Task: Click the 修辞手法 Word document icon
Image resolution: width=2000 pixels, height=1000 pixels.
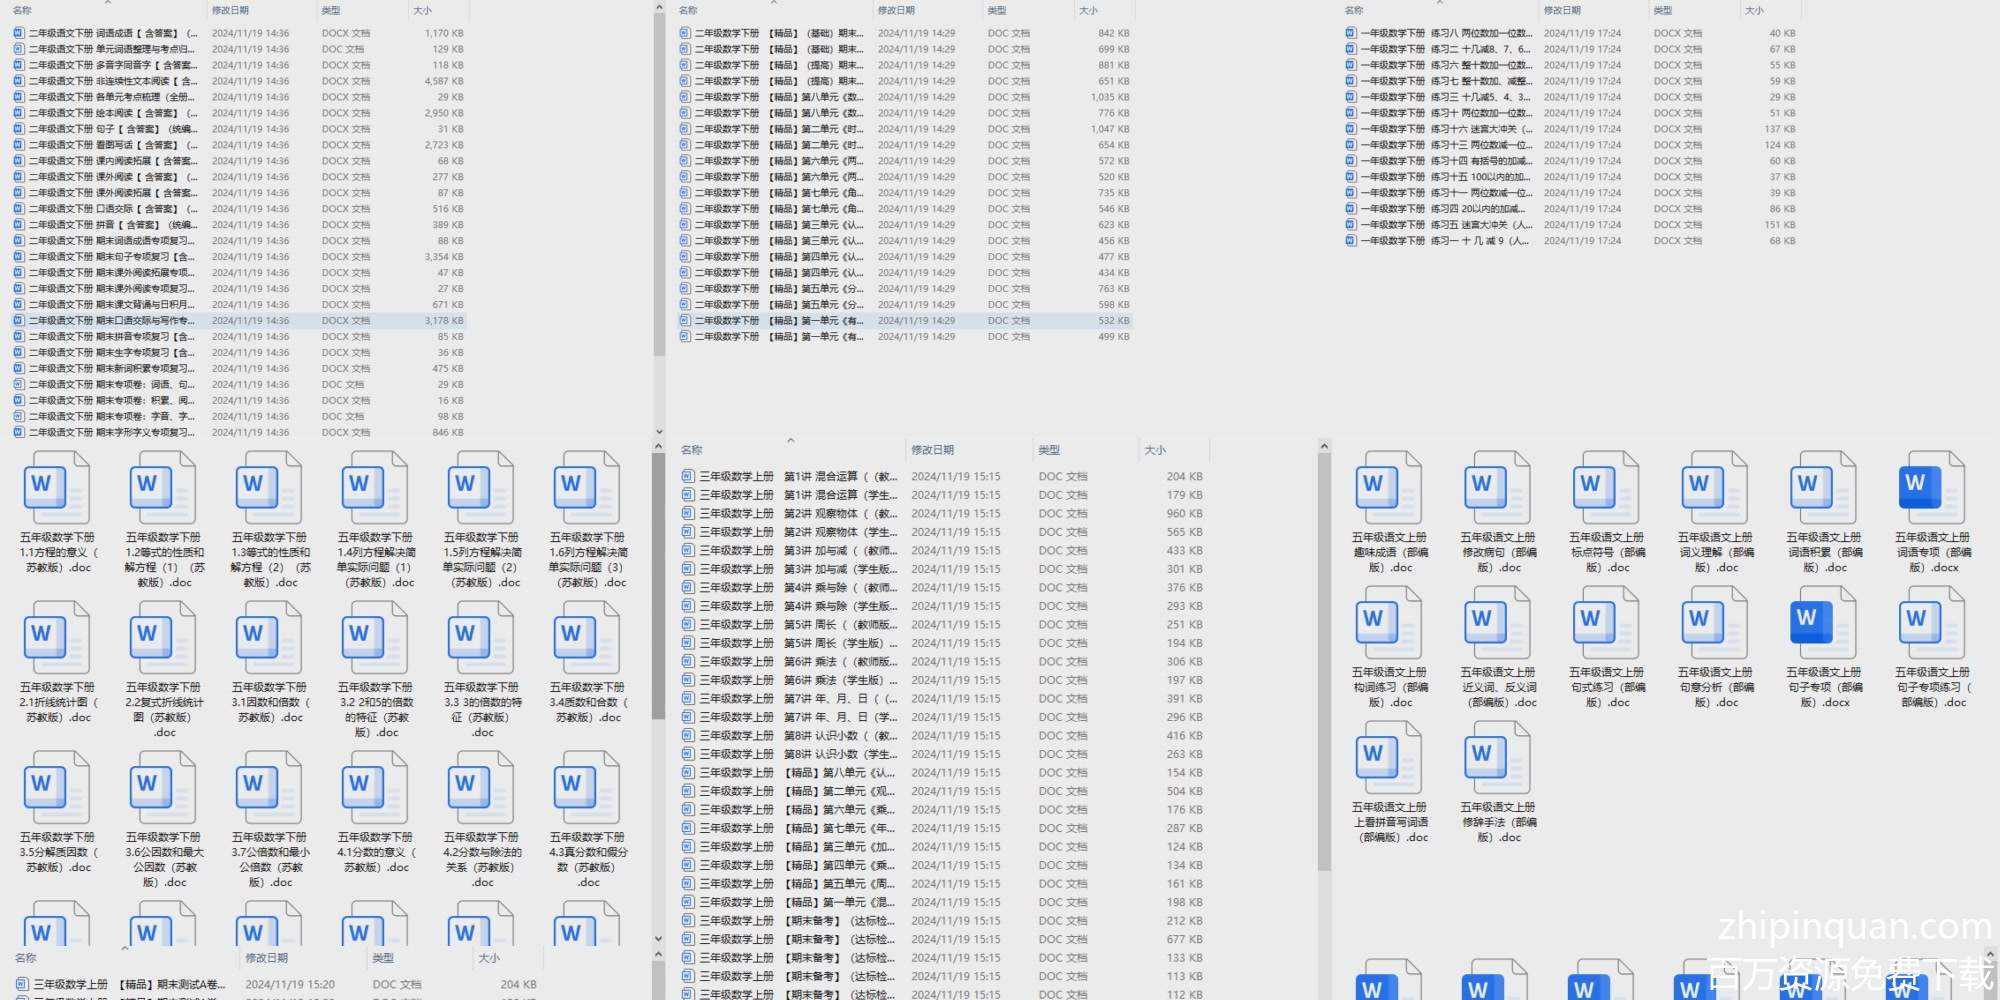Action: [1497, 757]
